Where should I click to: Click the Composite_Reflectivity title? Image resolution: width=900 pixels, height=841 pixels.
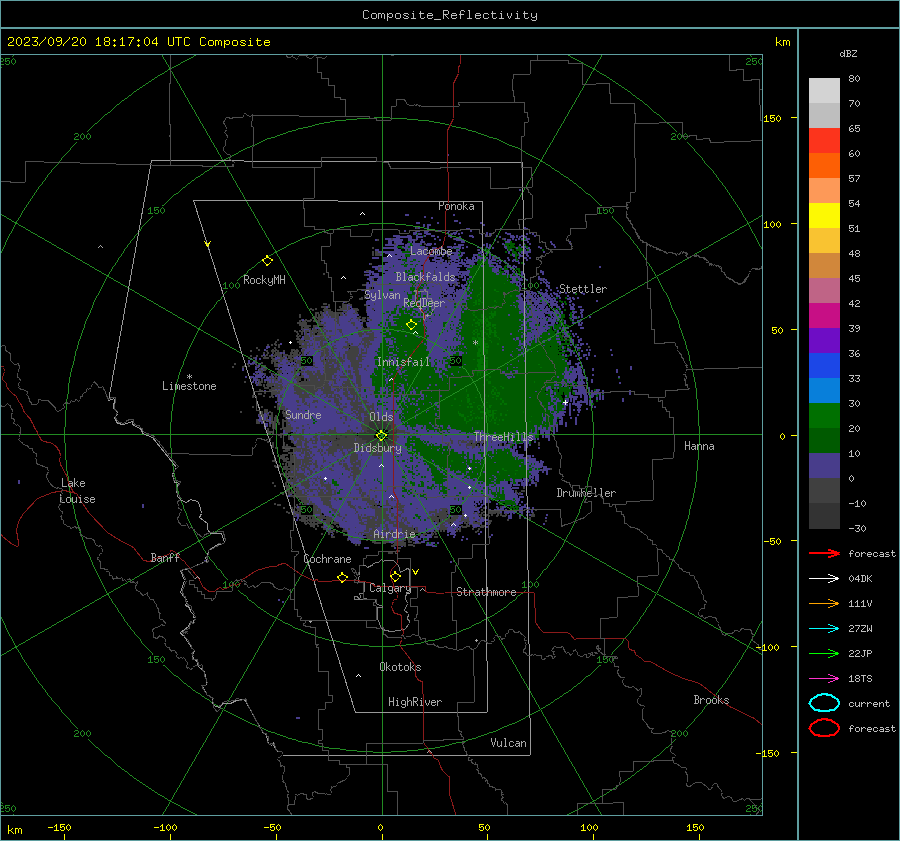pyautogui.click(x=449, y=15)
